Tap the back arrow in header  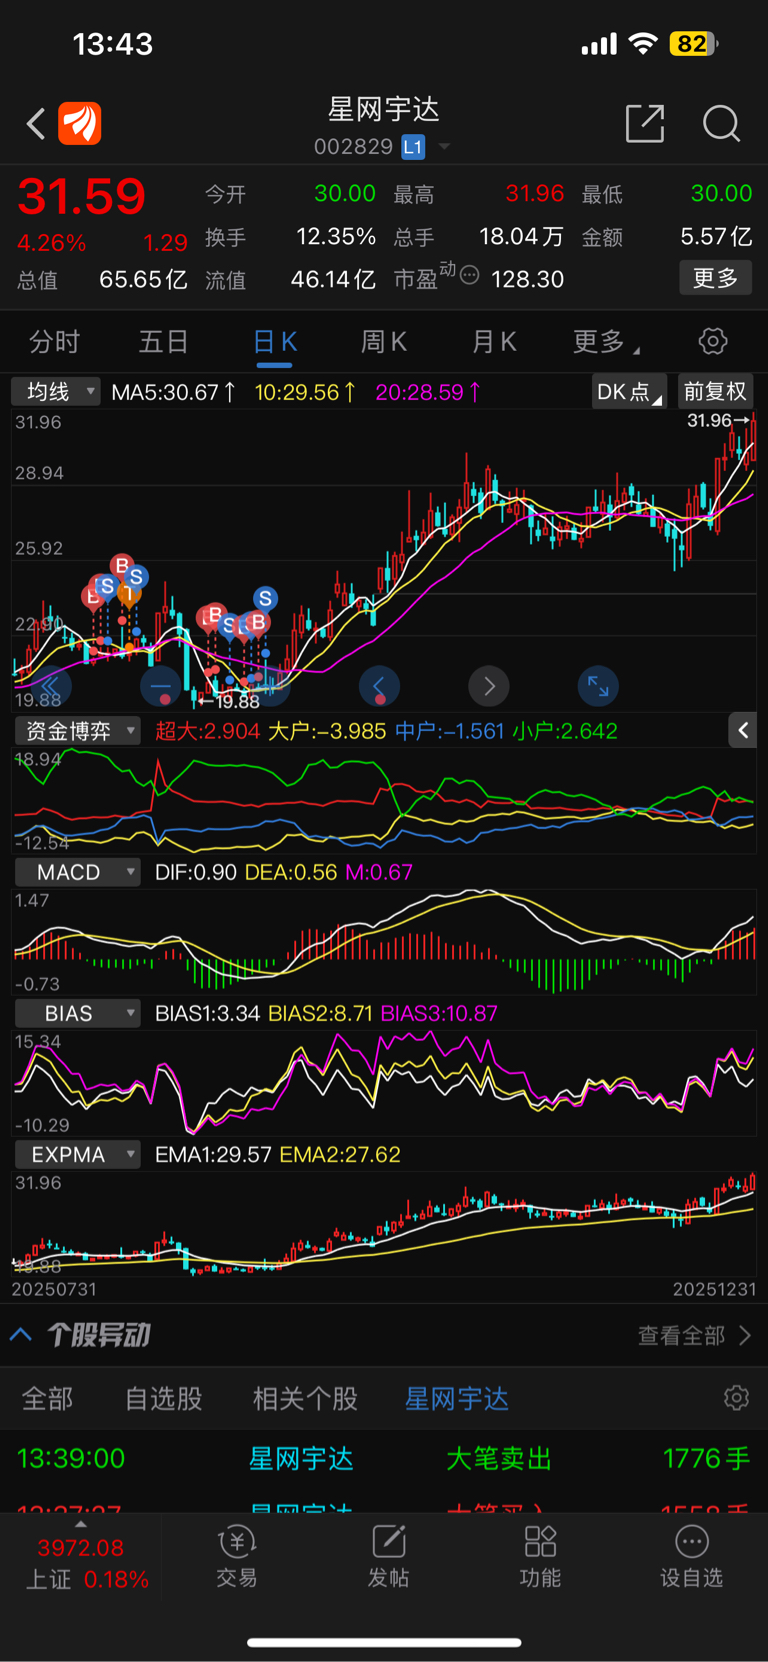coord(36,124)
